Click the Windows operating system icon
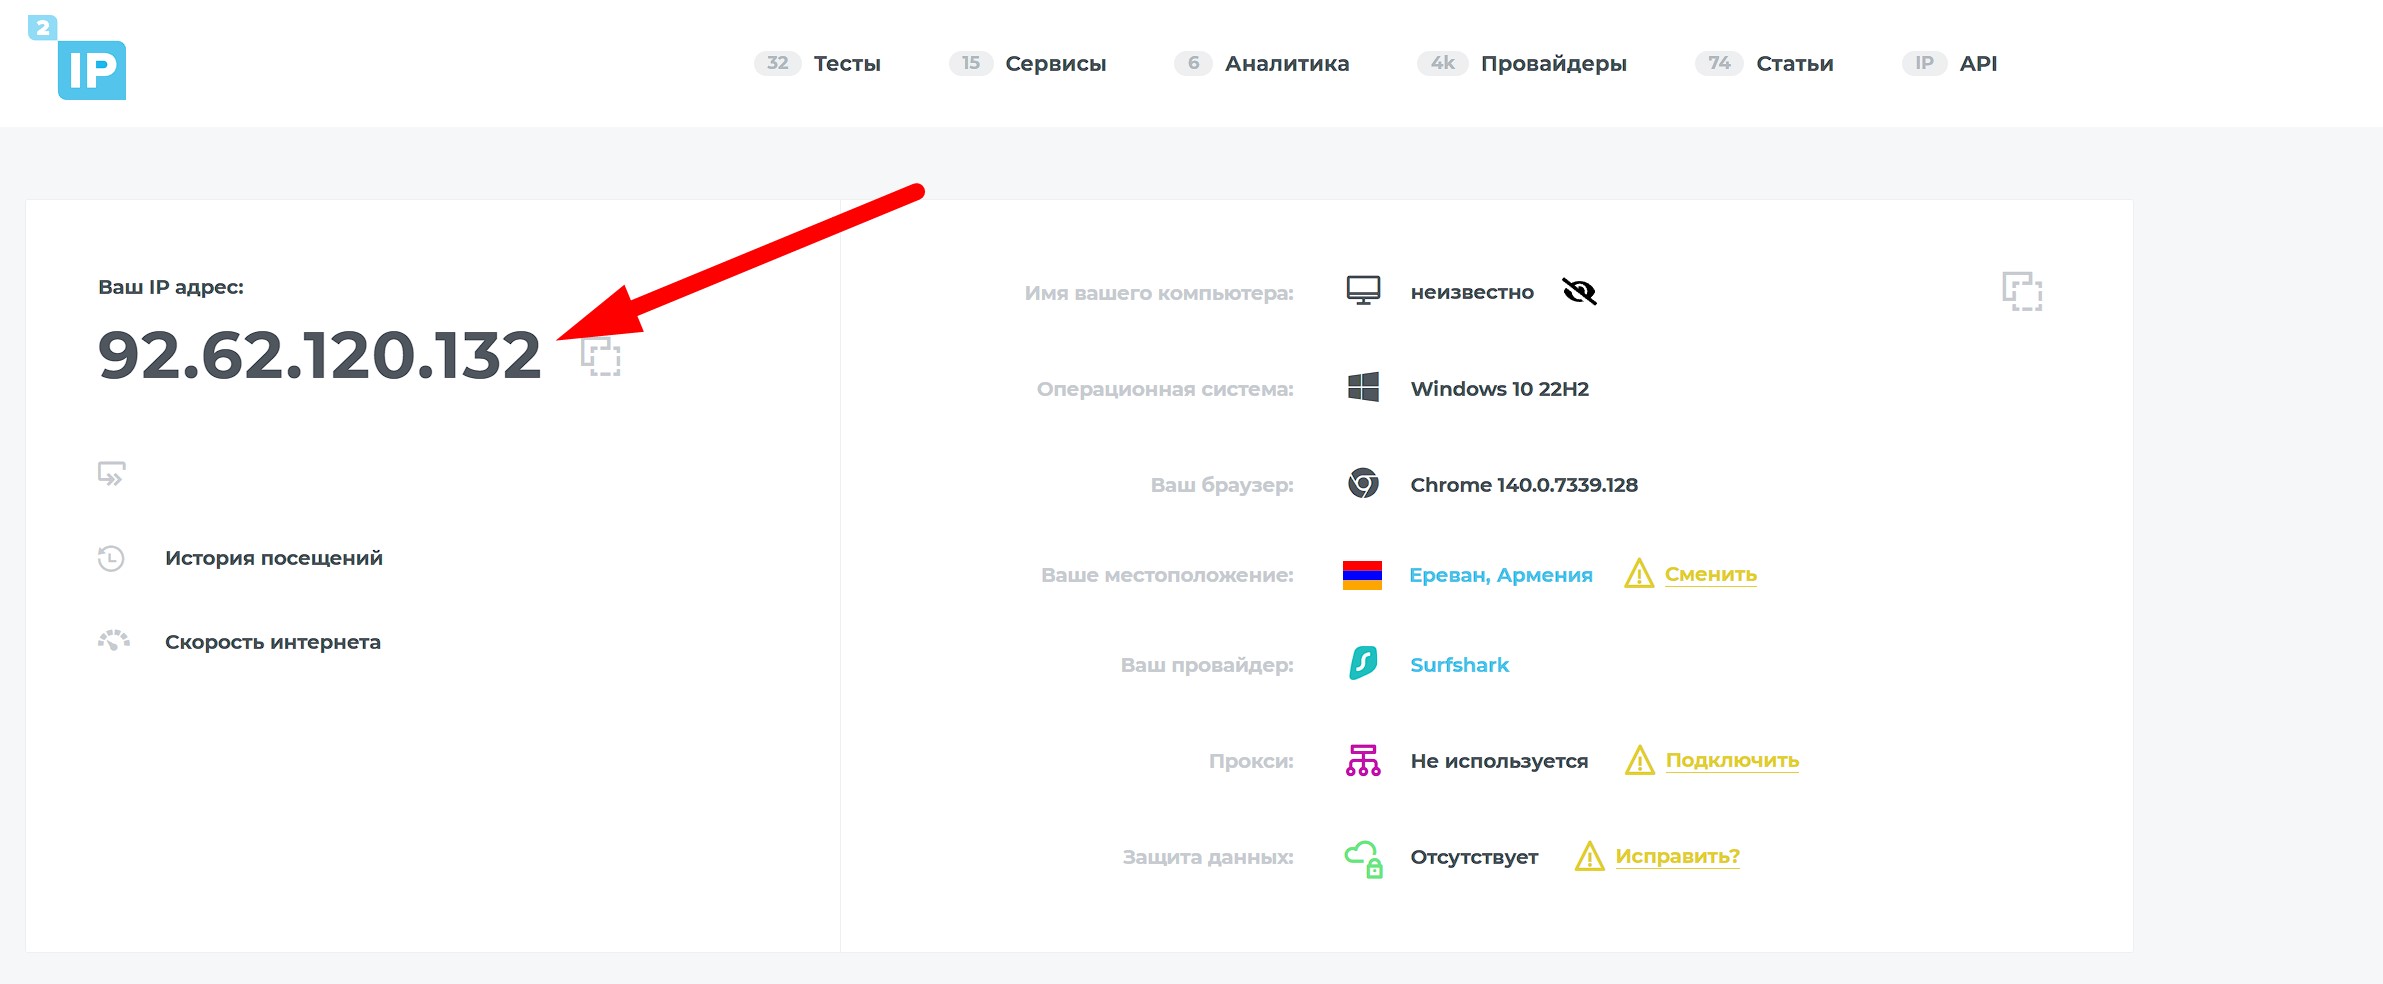Screen dimensions: 2383x984 pos(1364,388)
